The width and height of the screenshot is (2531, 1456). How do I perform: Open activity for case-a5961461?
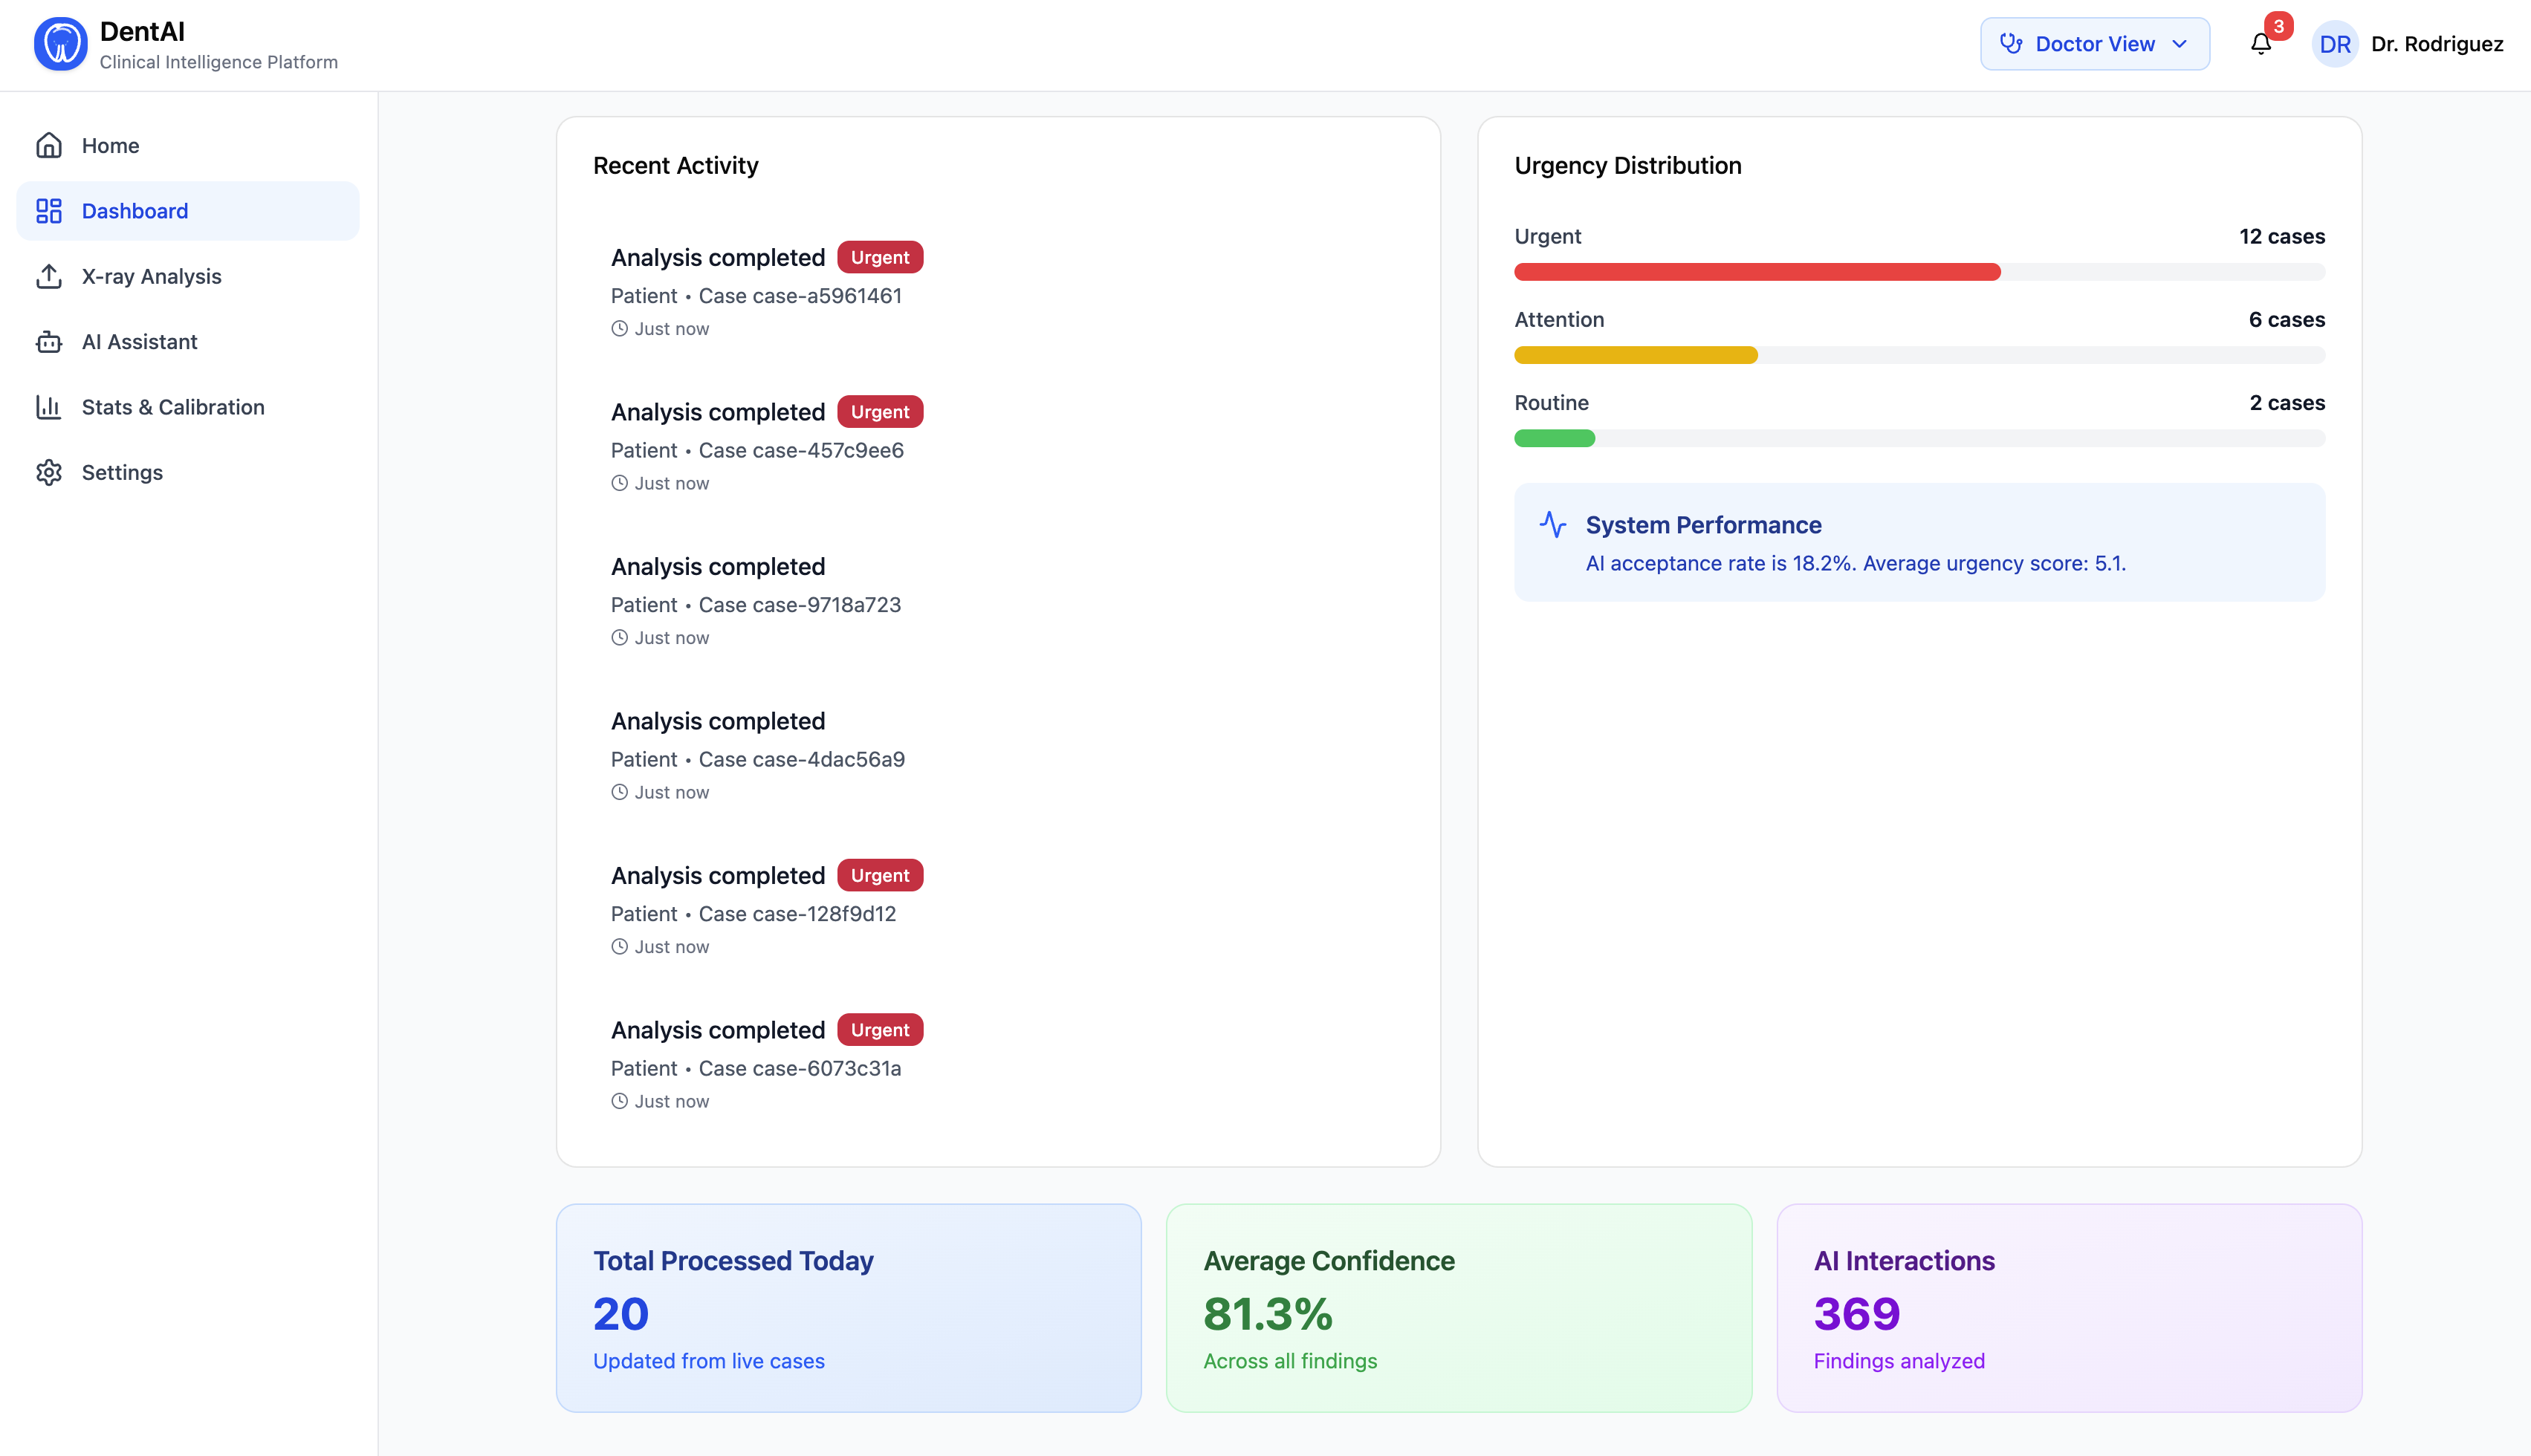pyautogui.click(x=756, y=296)
